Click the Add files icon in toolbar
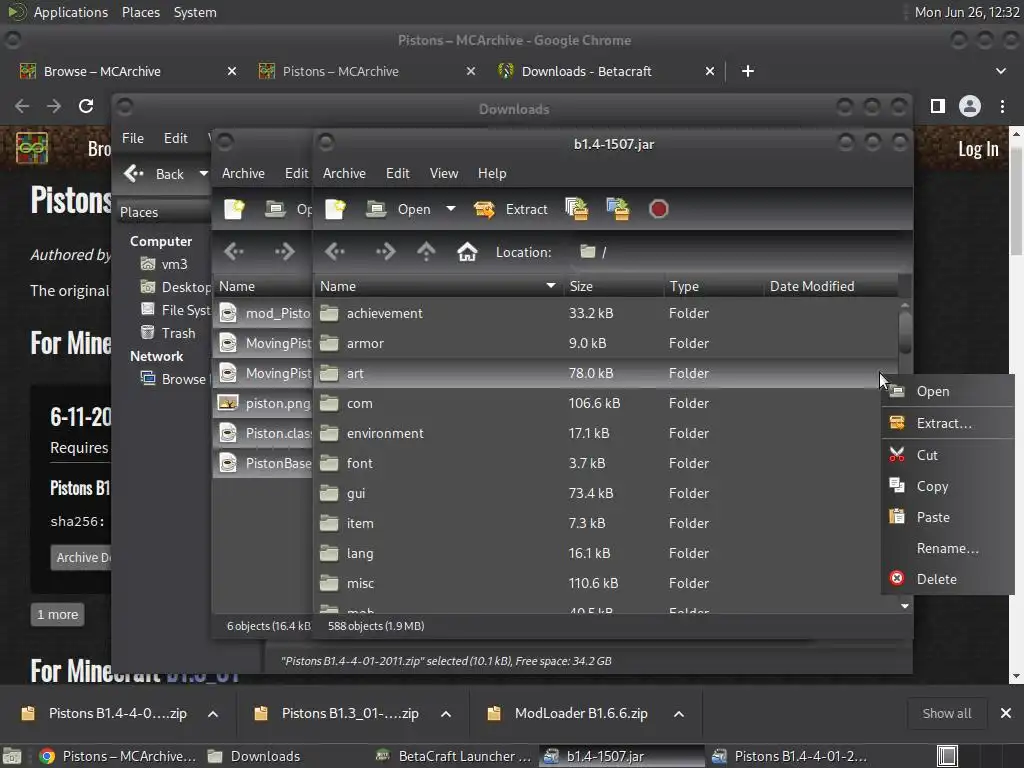 (577, 209)
